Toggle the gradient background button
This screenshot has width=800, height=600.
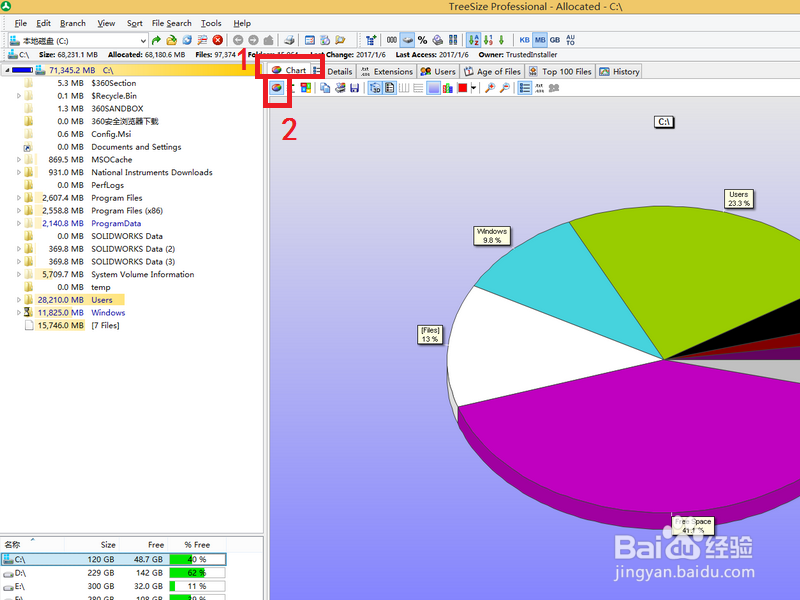coord(434,88)
